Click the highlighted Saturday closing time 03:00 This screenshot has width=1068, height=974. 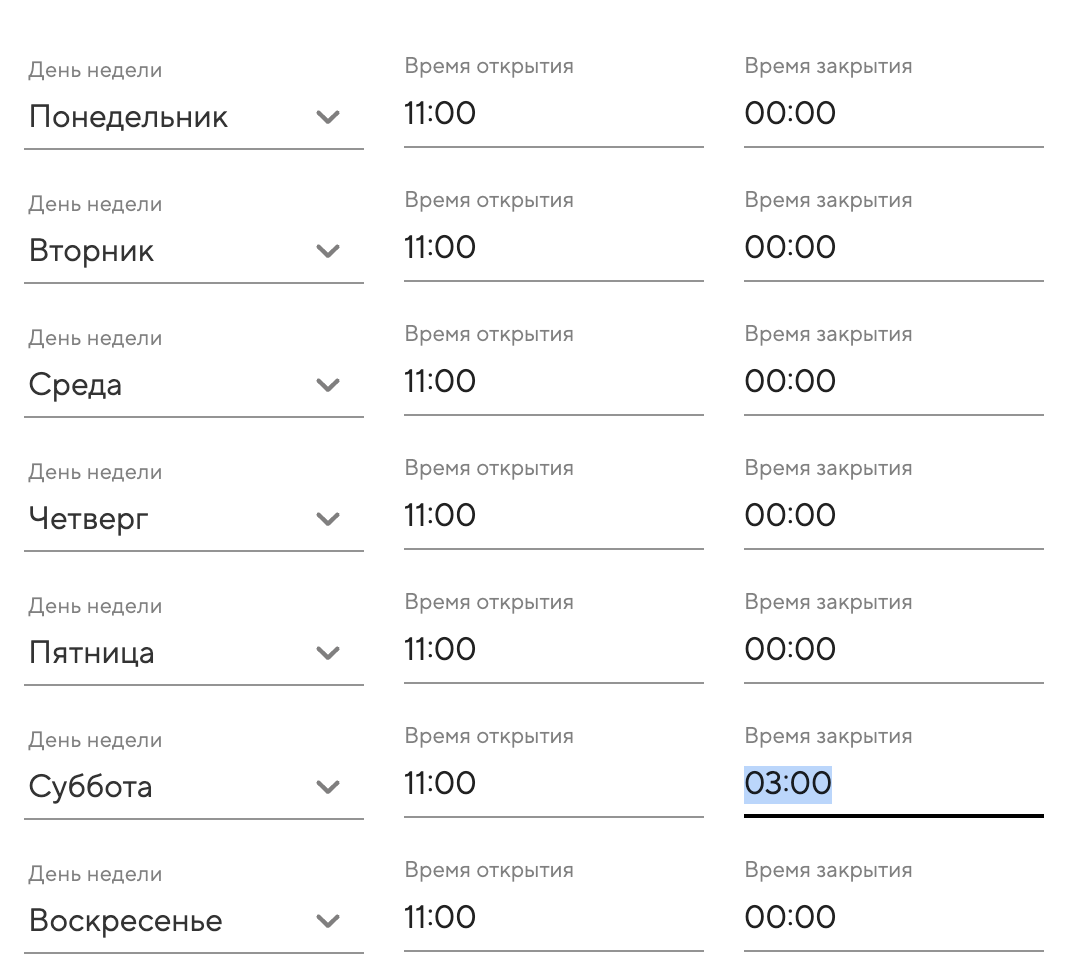789,783
